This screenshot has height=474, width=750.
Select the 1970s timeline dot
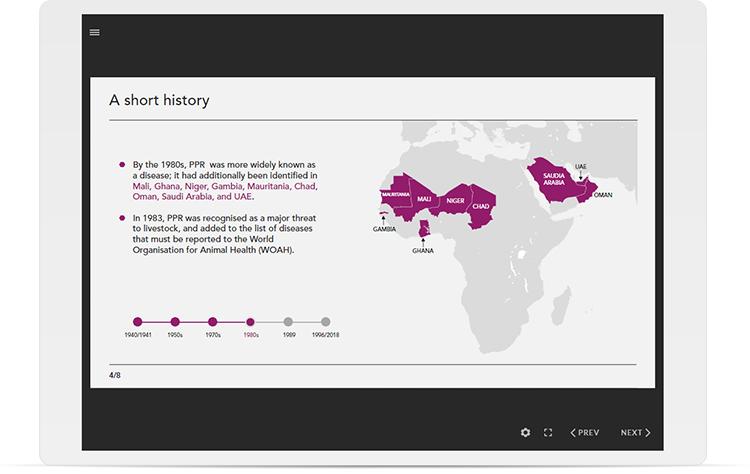(x=213, y=322)
